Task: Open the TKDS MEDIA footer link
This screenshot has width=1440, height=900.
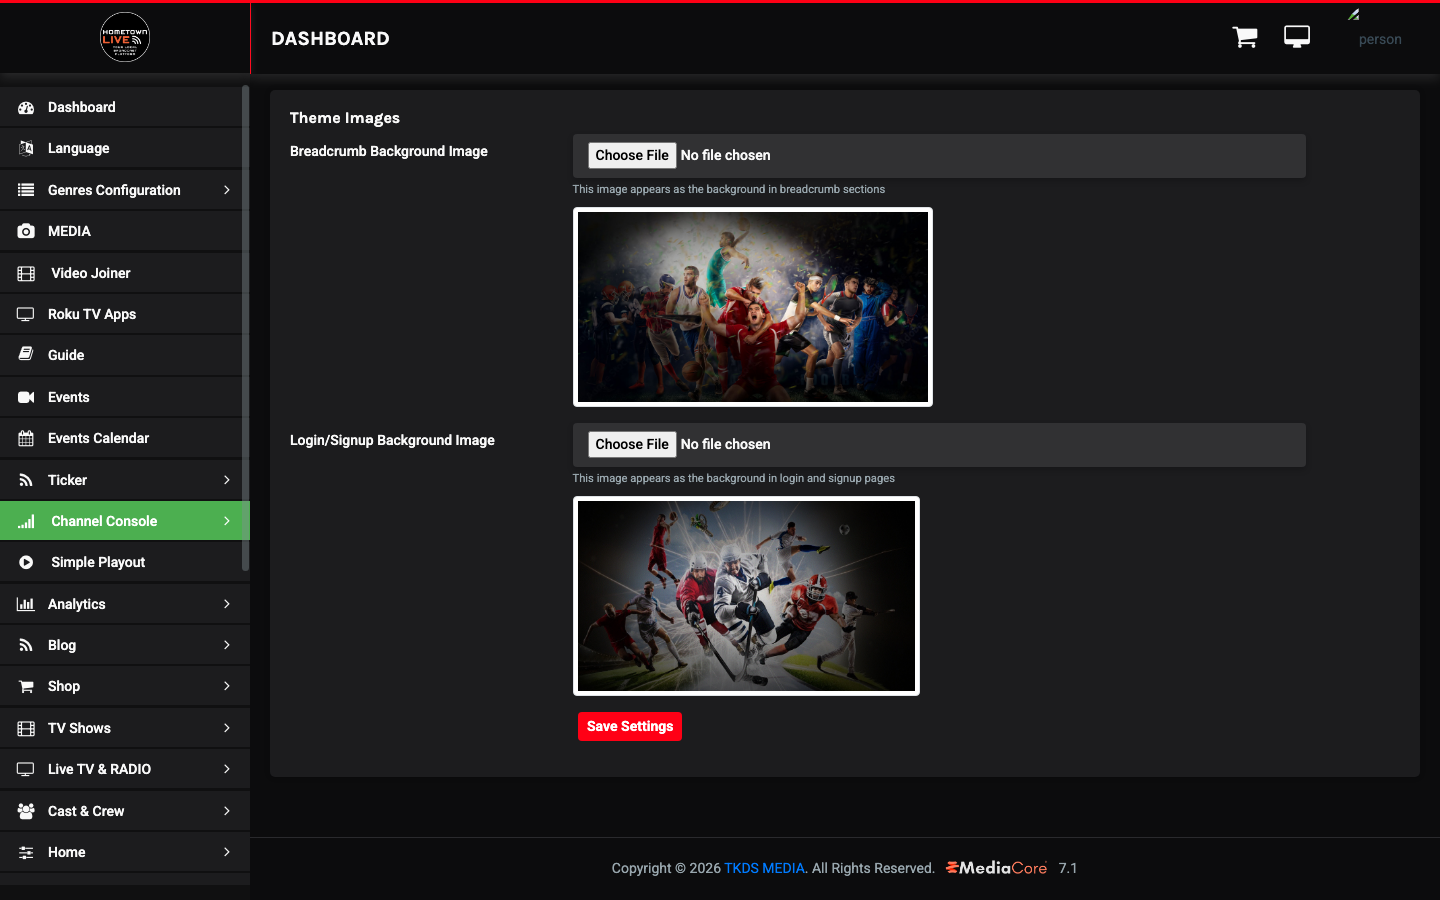Action: point(764,868)
